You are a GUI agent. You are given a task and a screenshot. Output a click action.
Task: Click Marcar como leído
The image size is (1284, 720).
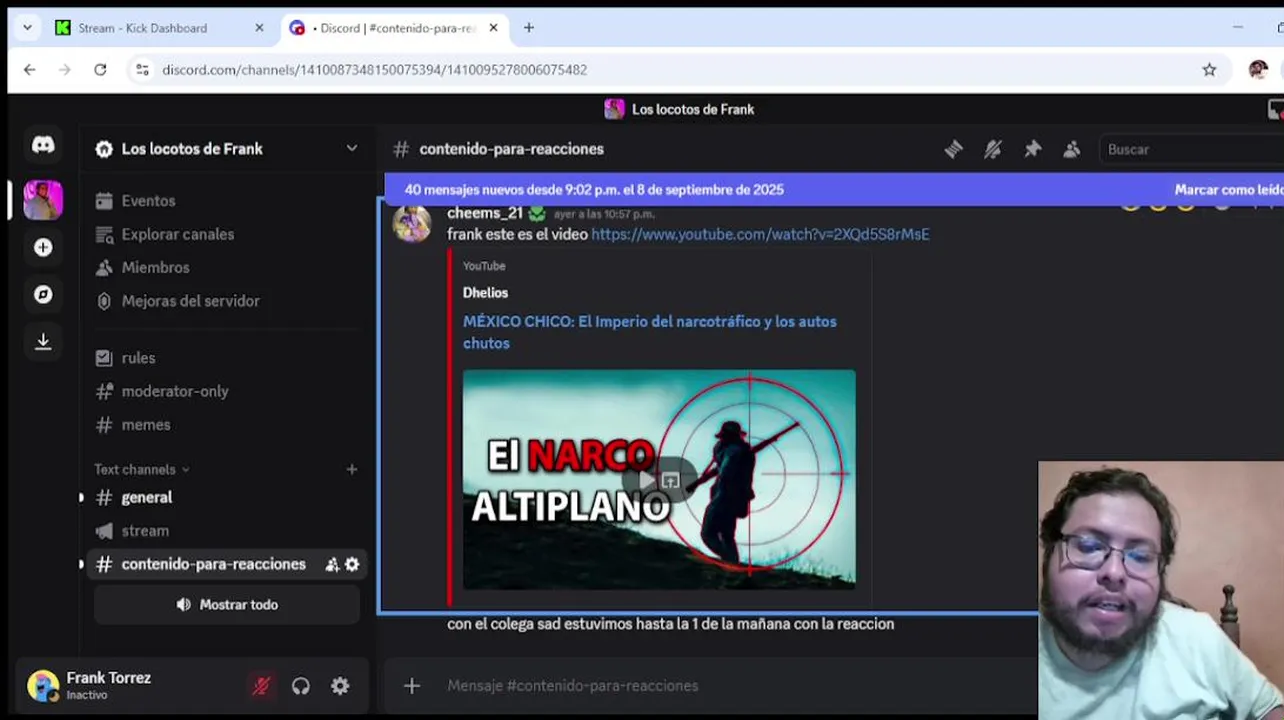pyautogui.click(x=1228, y=190)
